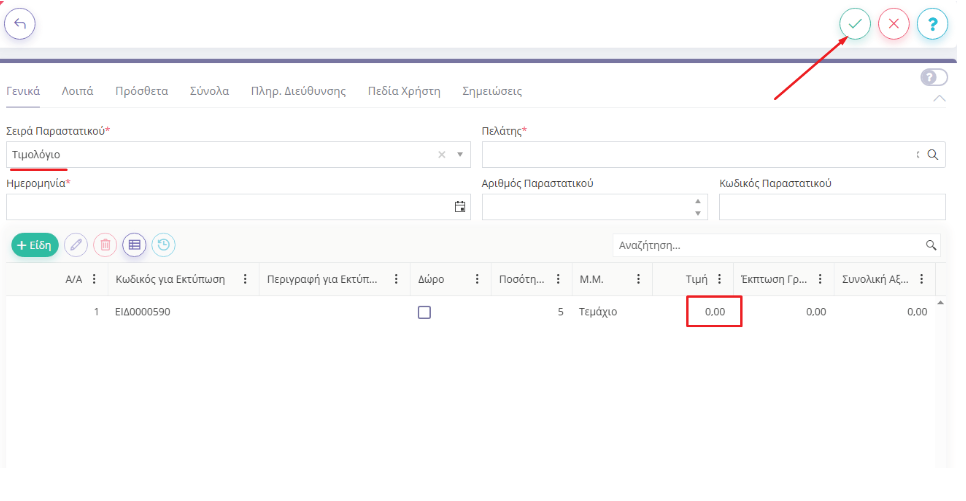Open the Τιμή column options menu
Screen dimensions: 966x501
[x=719, y=280]
